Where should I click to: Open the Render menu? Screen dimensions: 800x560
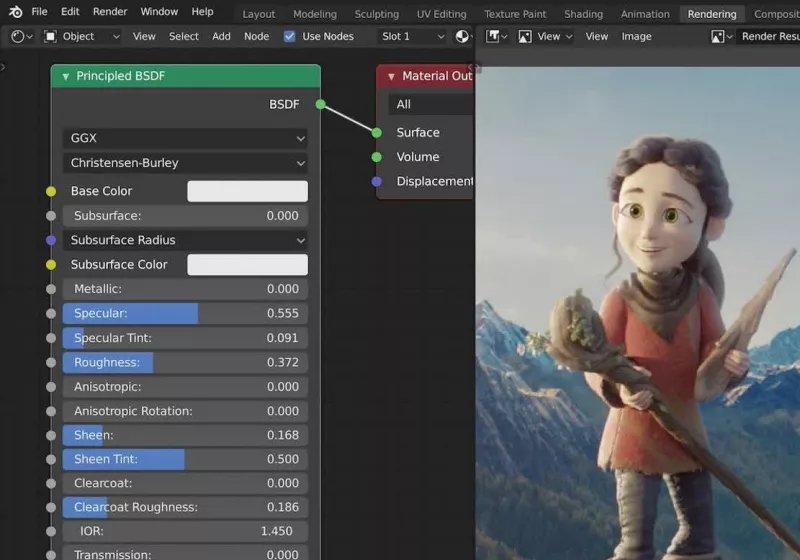pyautogui.click(x=110, y=12)
